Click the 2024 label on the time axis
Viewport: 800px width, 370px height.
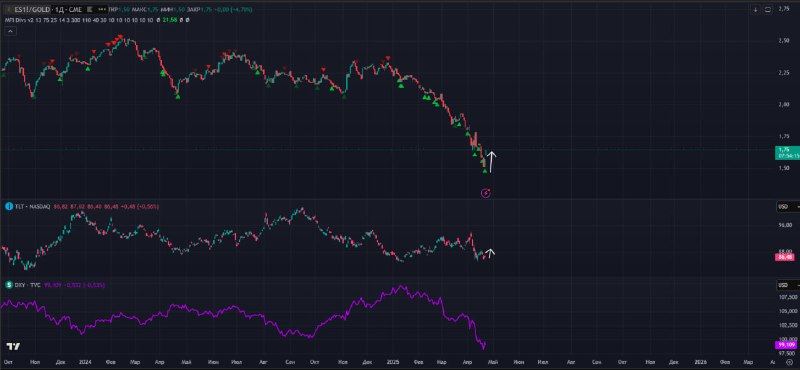(85, 361)
